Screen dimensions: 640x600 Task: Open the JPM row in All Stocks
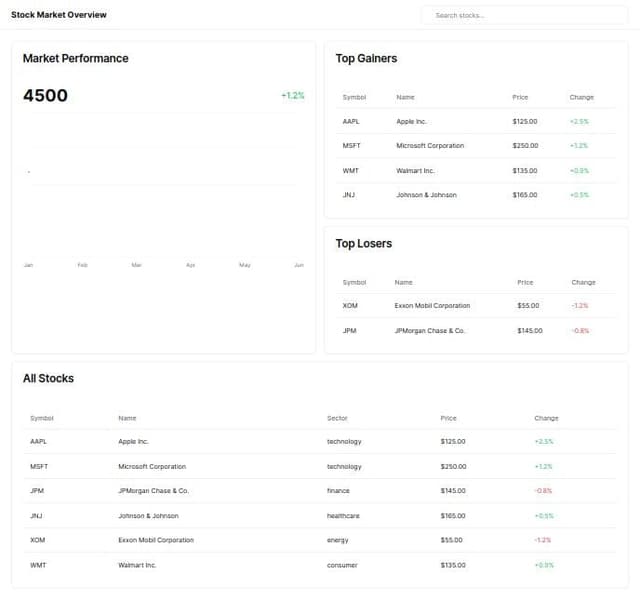click(x=320, y=491)
